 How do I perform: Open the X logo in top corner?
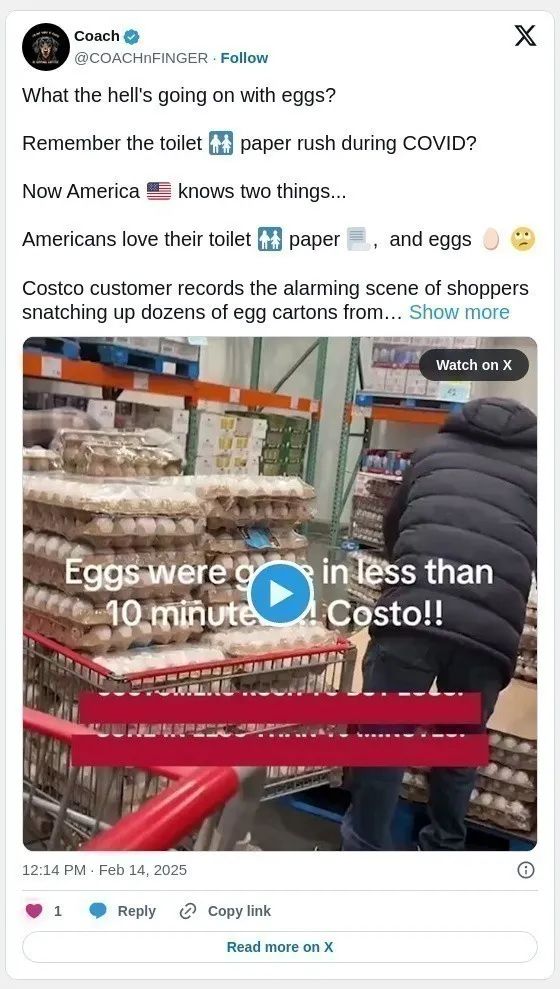click(525, 35)
